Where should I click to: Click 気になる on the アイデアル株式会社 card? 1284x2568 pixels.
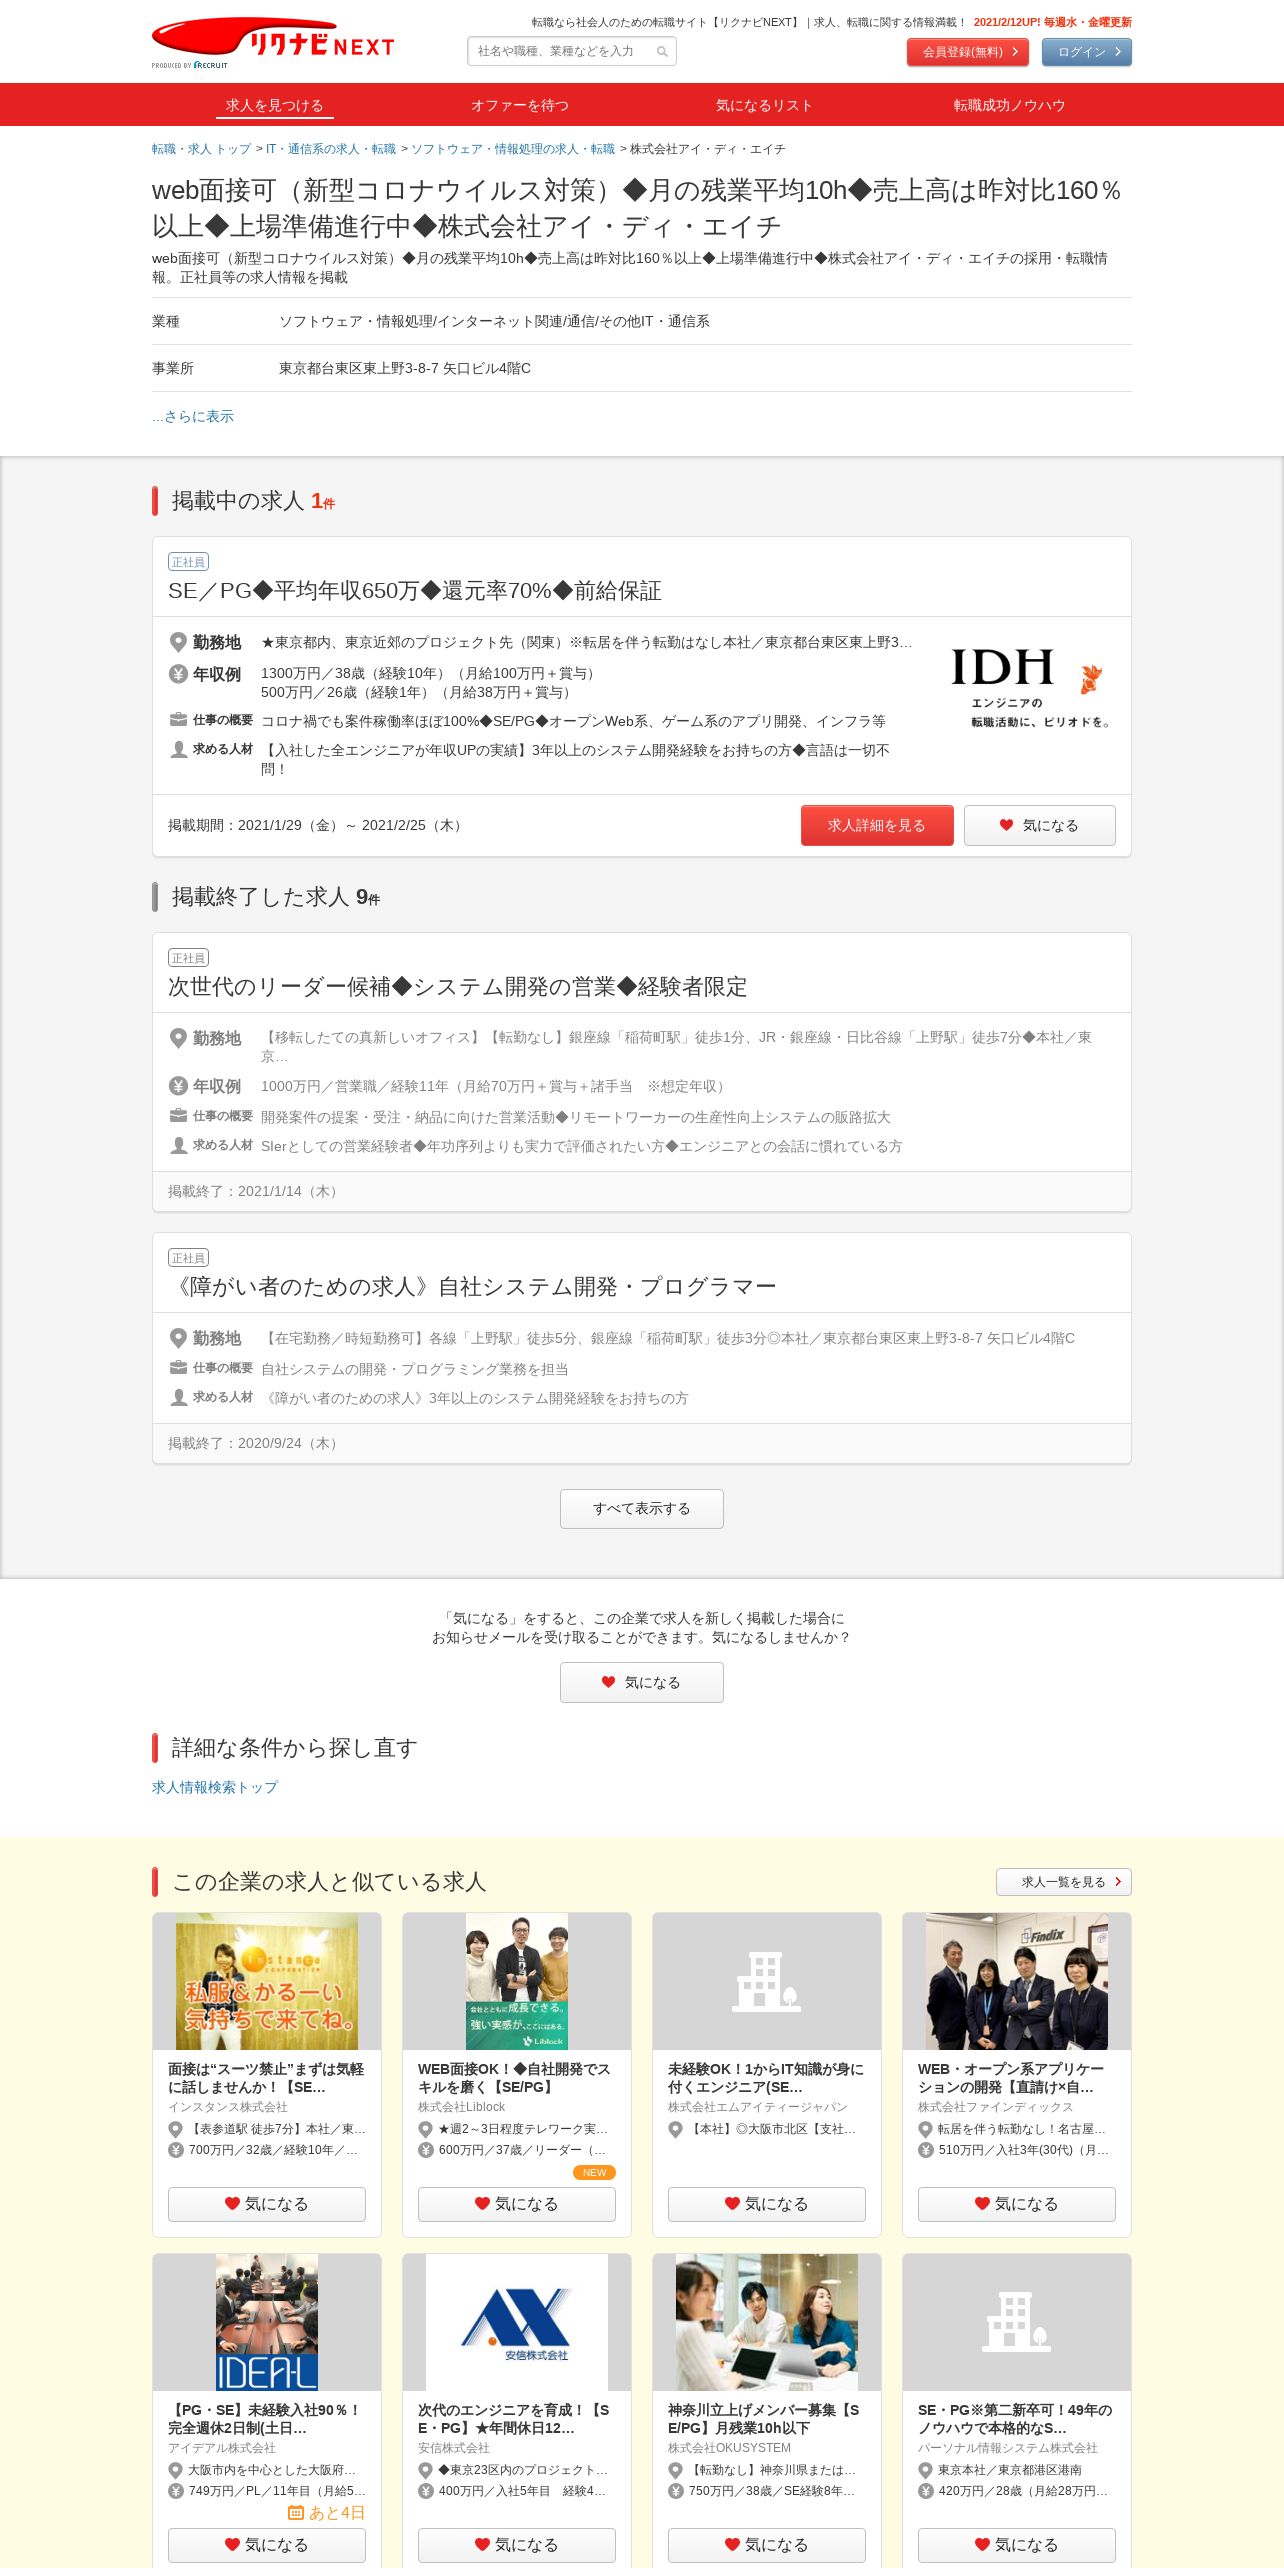267,2545
